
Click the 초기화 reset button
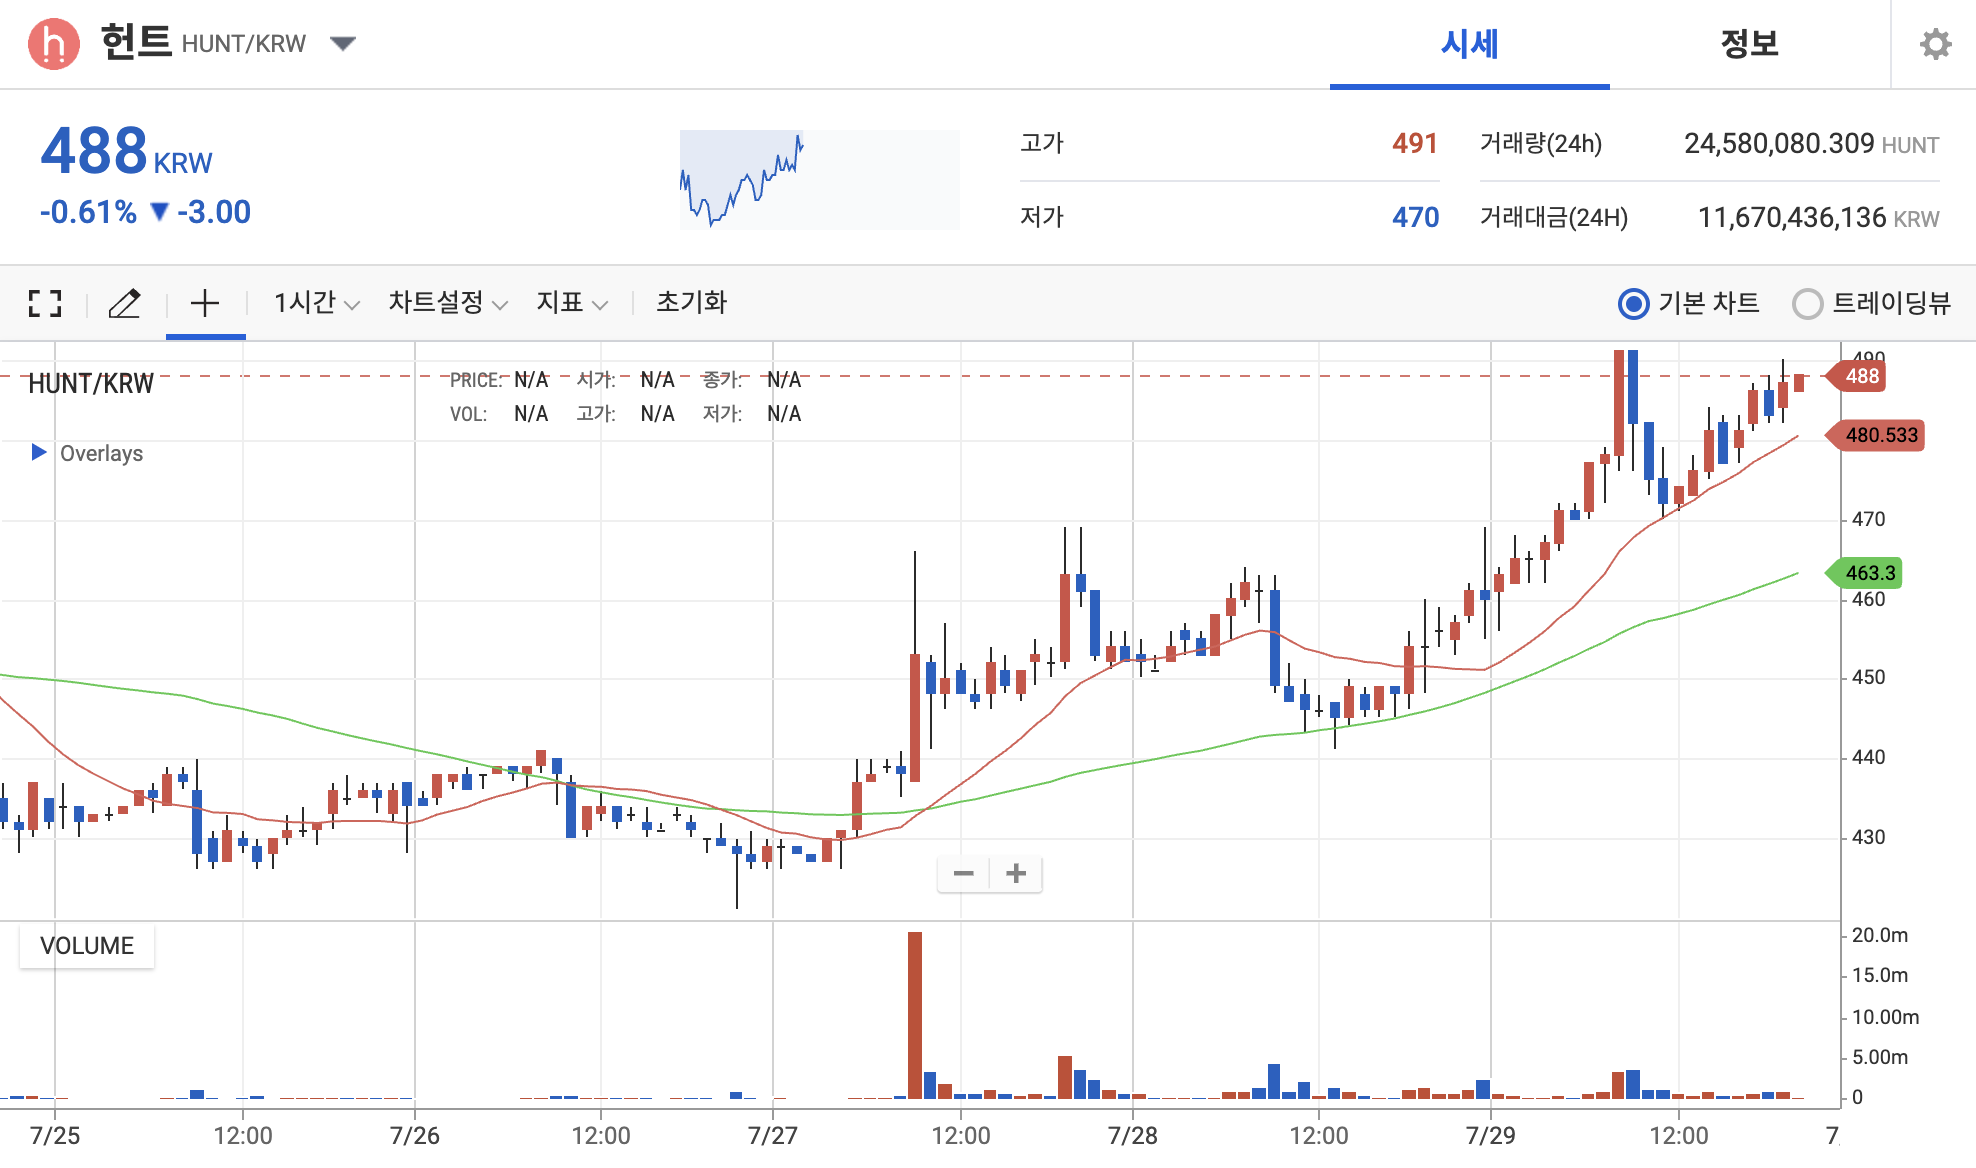point(691,303)
